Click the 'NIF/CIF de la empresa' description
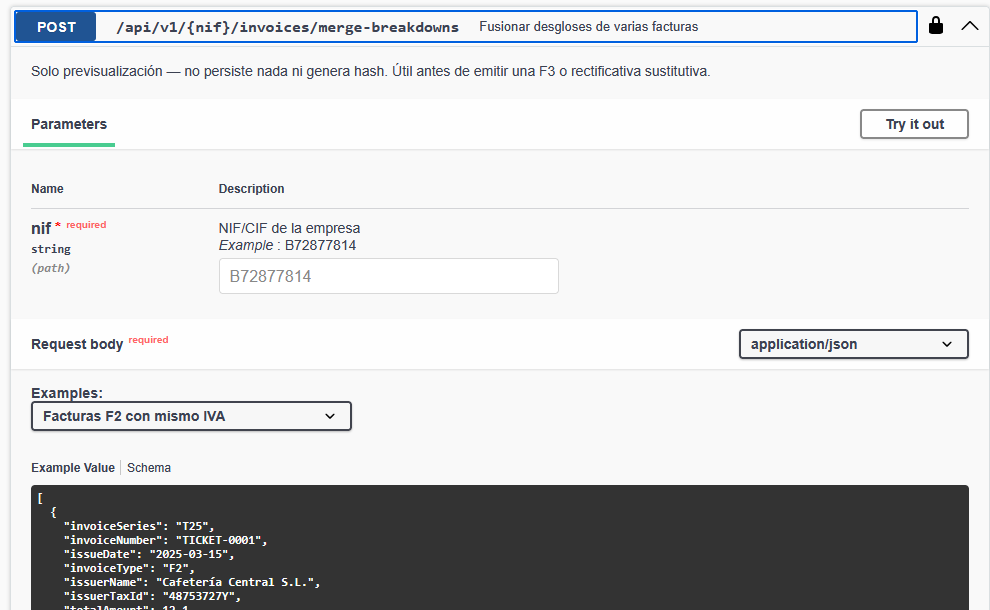This screenshot has width=990, height=610. pos(289,228)
